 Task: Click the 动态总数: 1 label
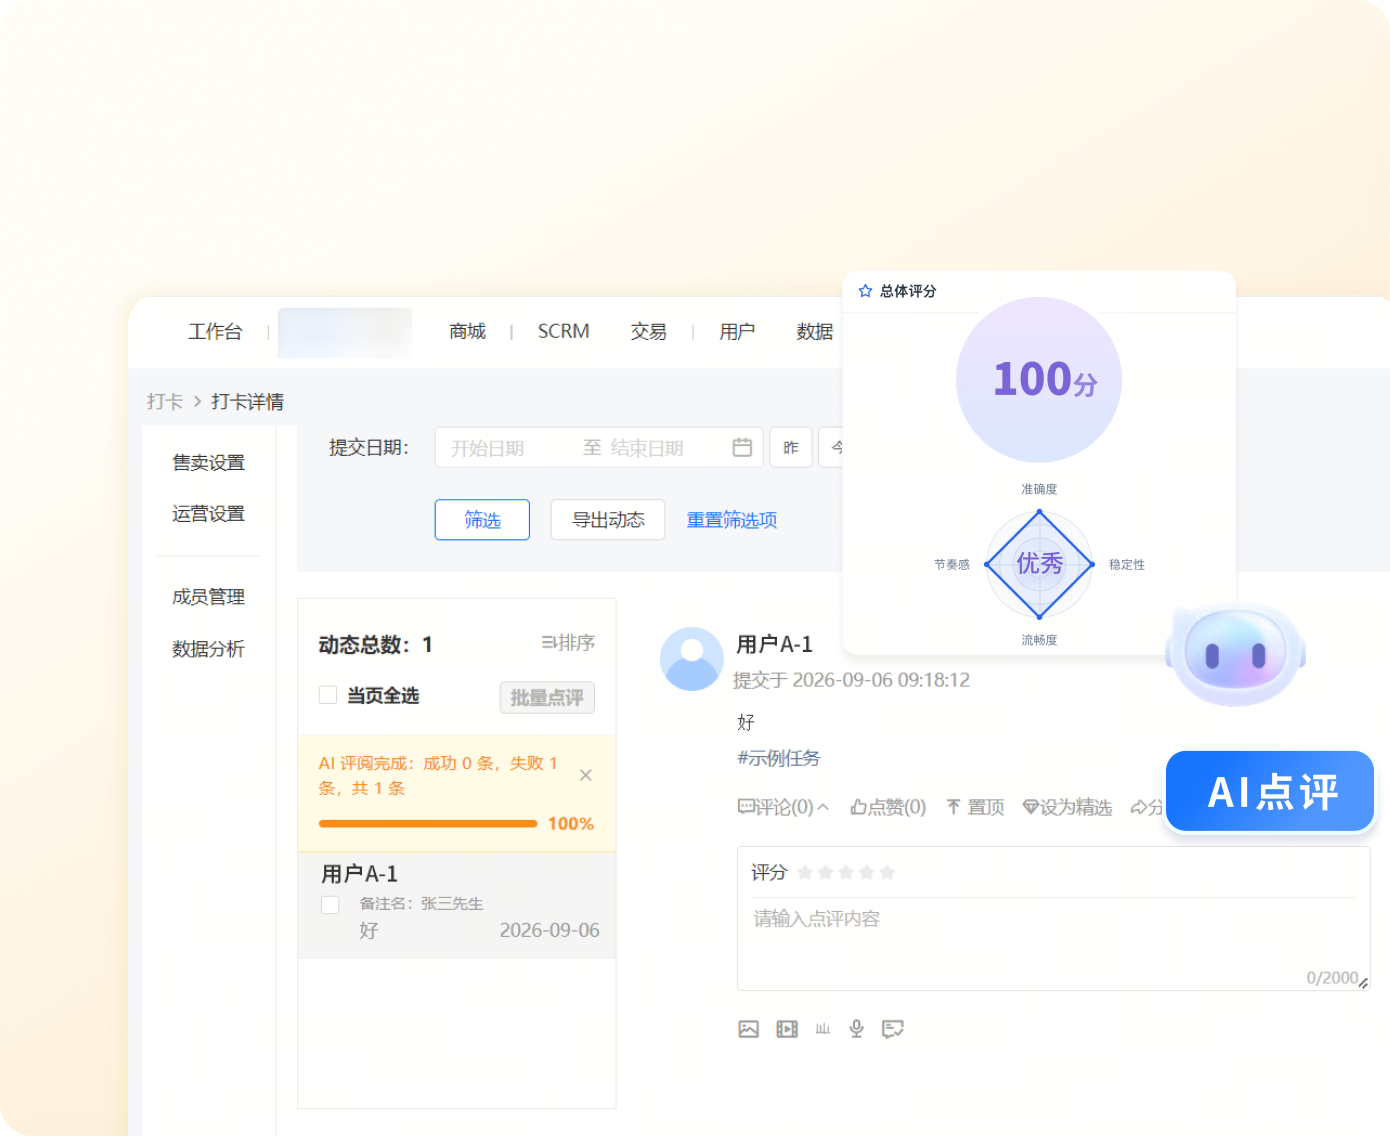click(376, 645)
